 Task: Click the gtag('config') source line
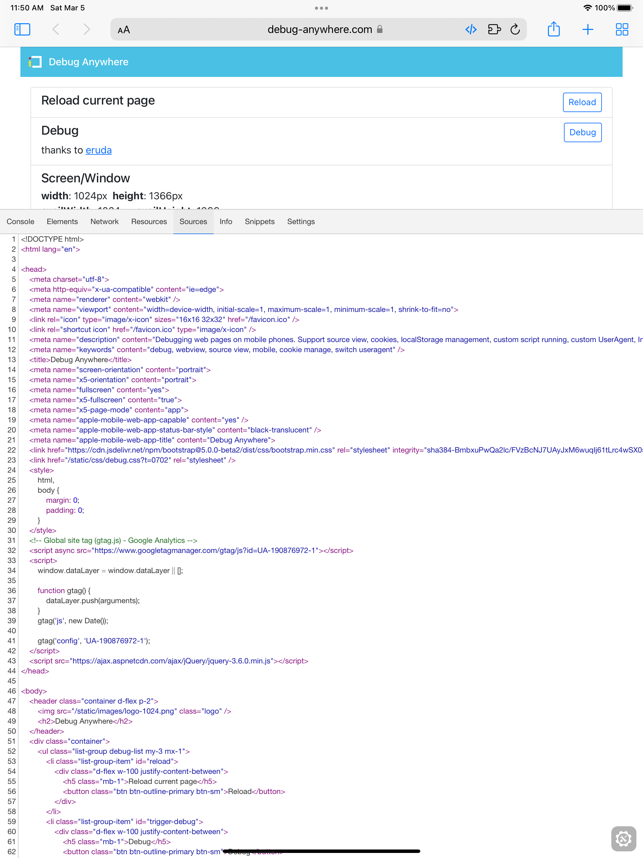pyautogui.click(x=94, y=641)
